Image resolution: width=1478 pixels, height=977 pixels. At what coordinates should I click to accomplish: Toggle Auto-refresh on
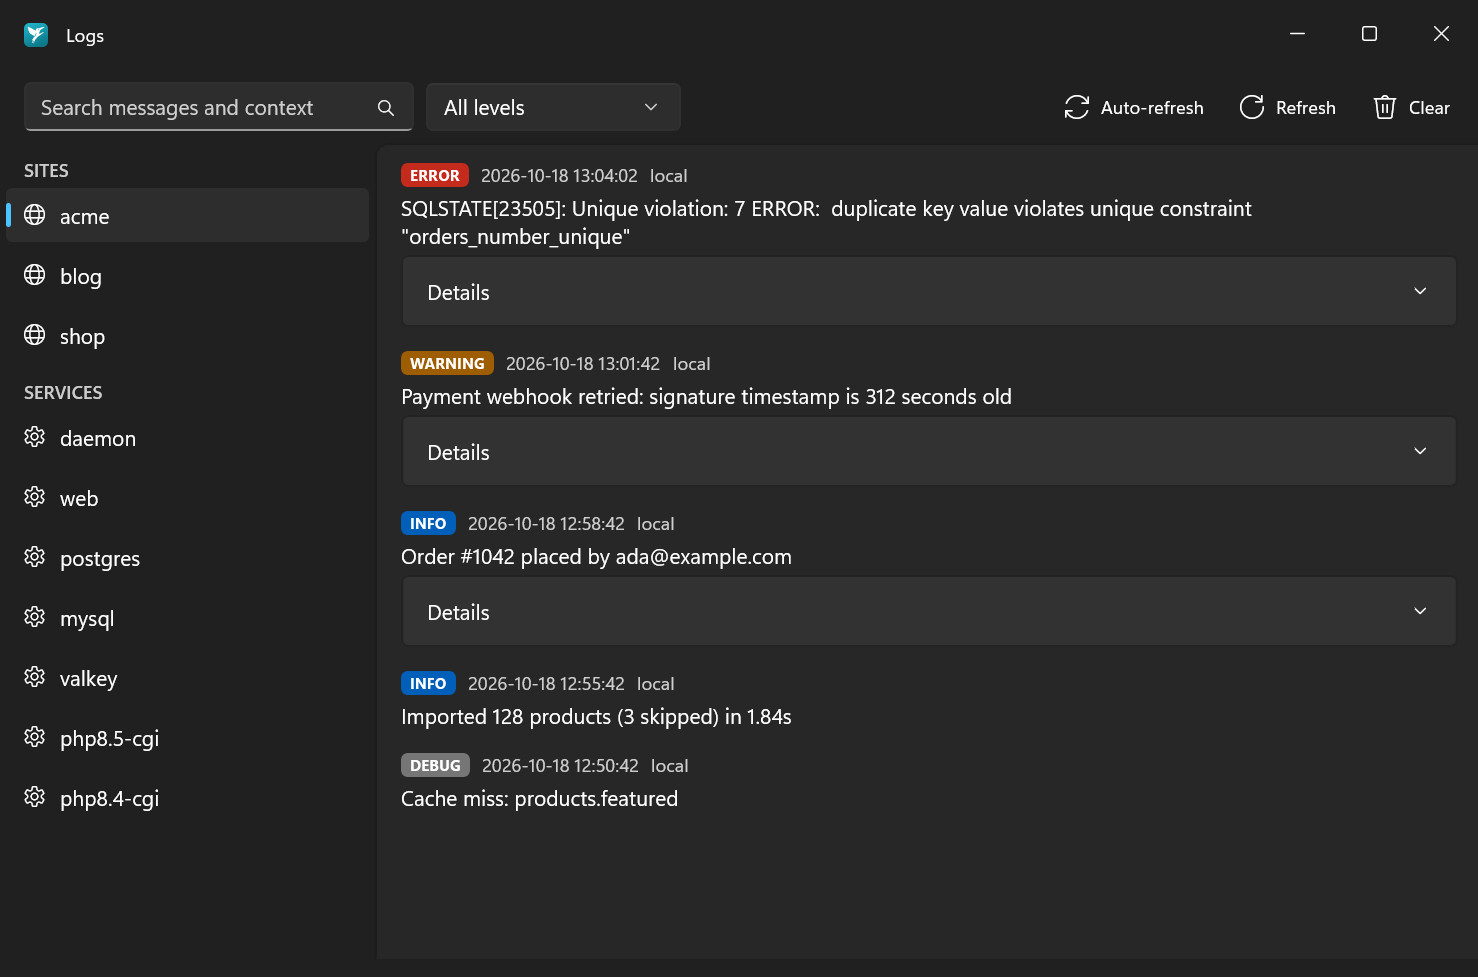pyautogui.click(x=1134, y=107)
